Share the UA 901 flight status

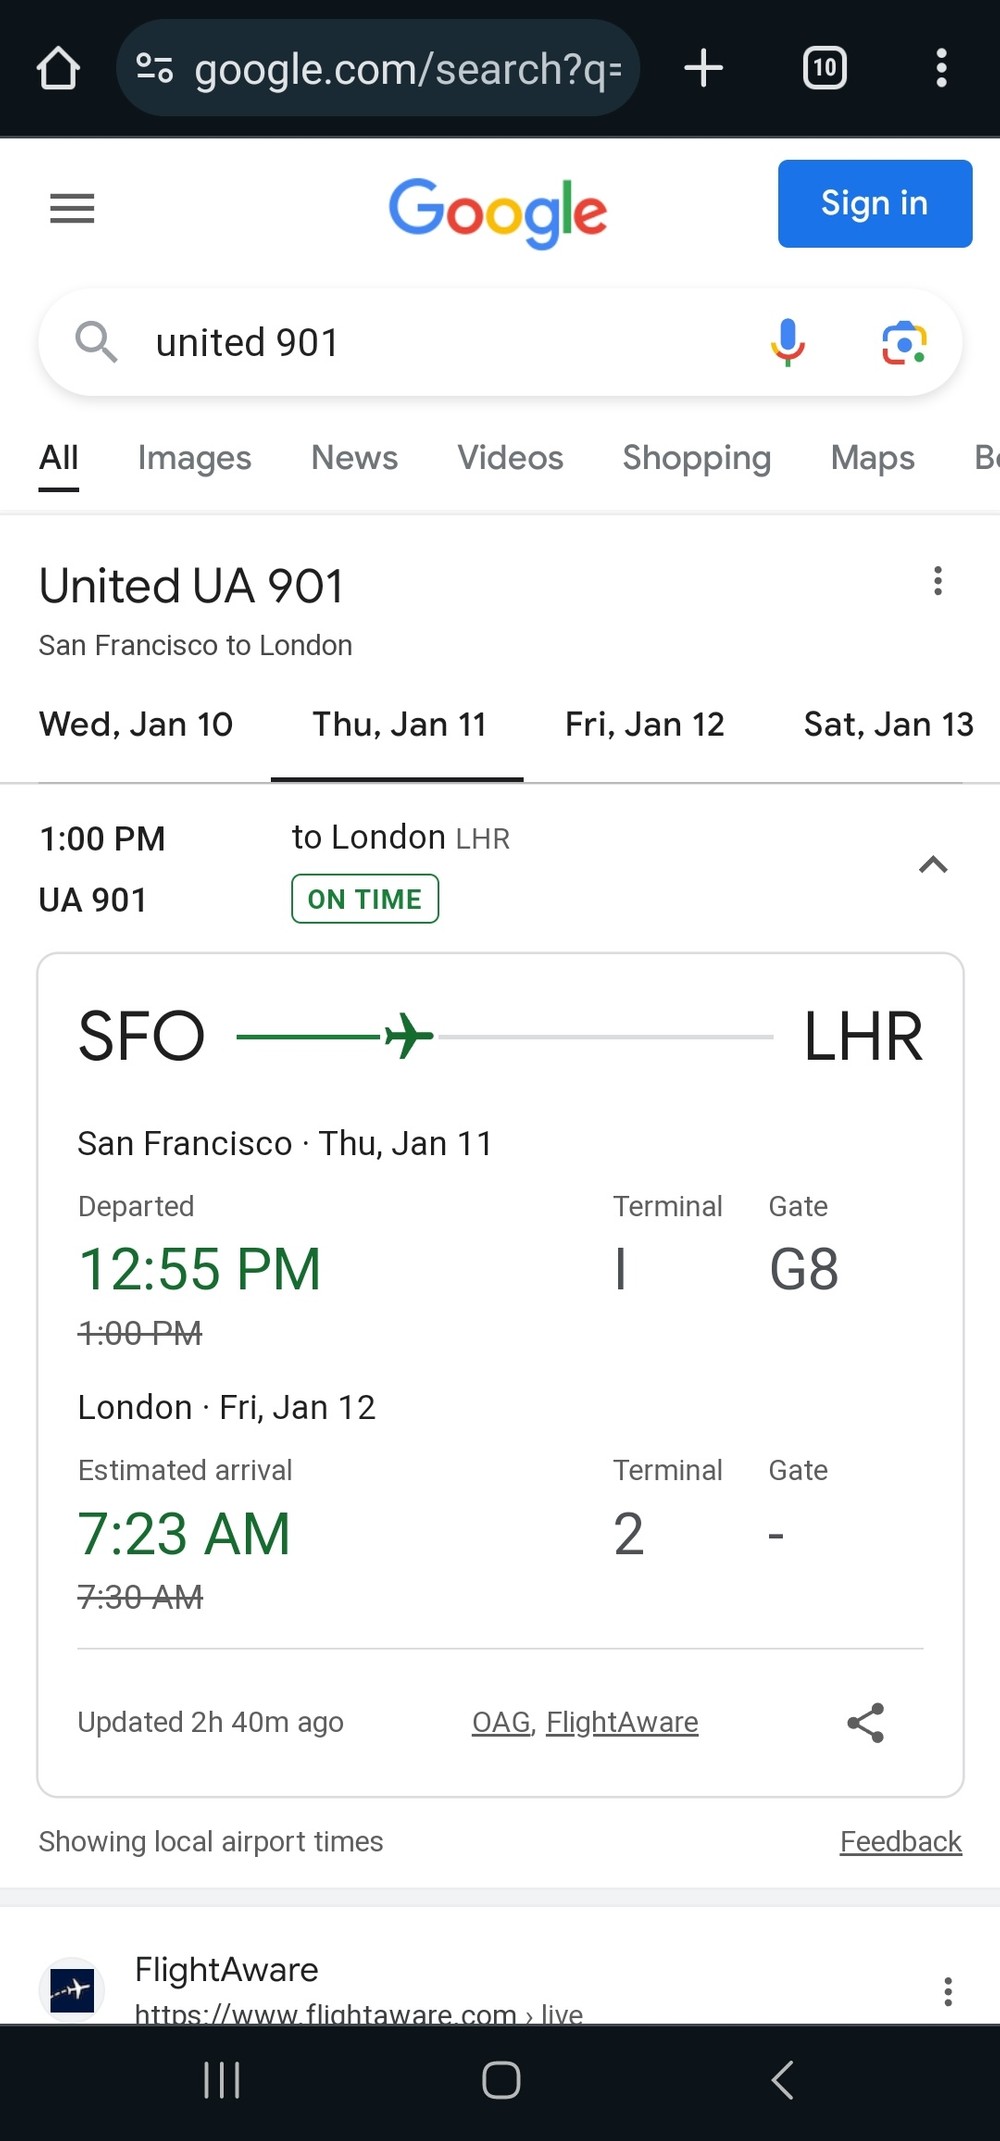866,1722
